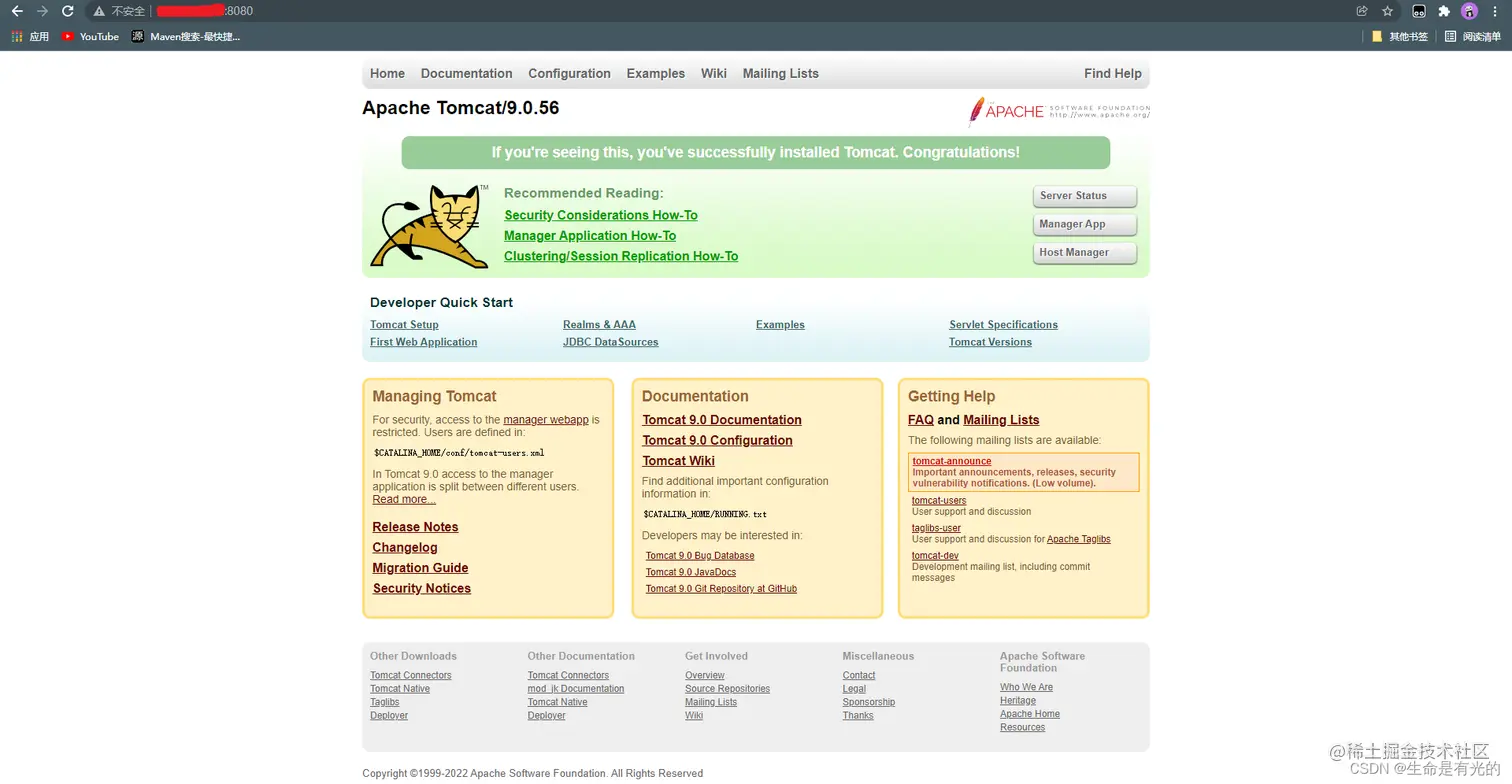Click the FAQ link in Getting Help

point(921,420)
